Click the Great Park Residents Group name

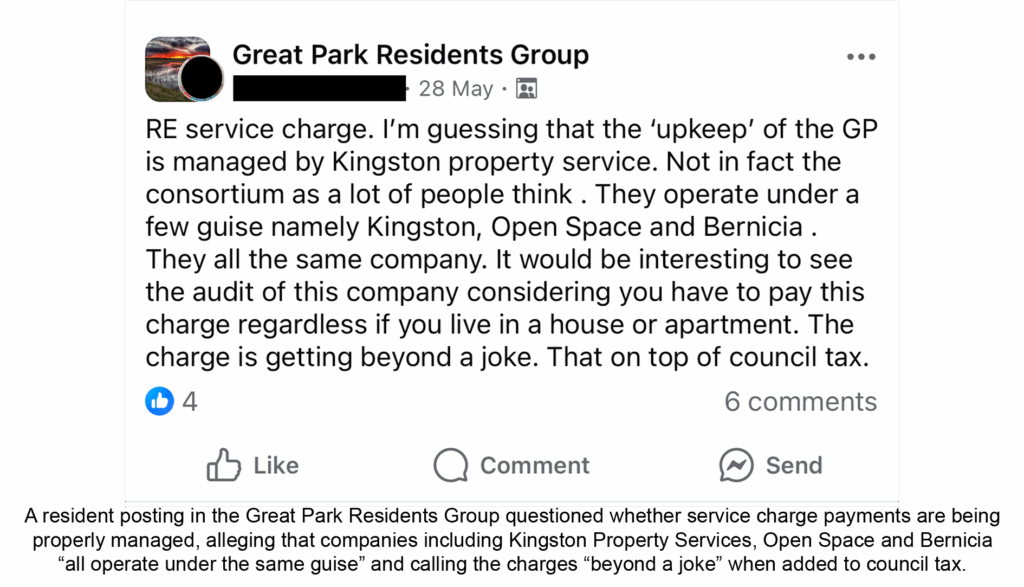coord(410,55)
